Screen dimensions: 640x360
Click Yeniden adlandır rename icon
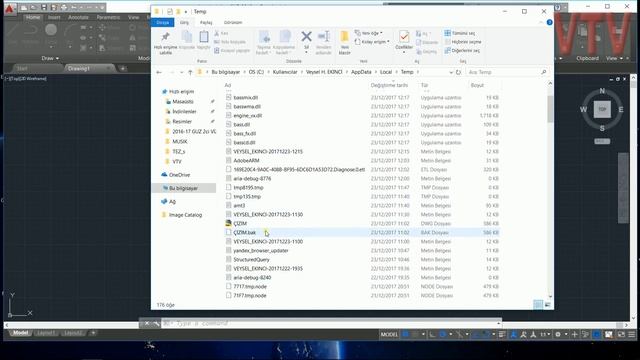[324, 36]
